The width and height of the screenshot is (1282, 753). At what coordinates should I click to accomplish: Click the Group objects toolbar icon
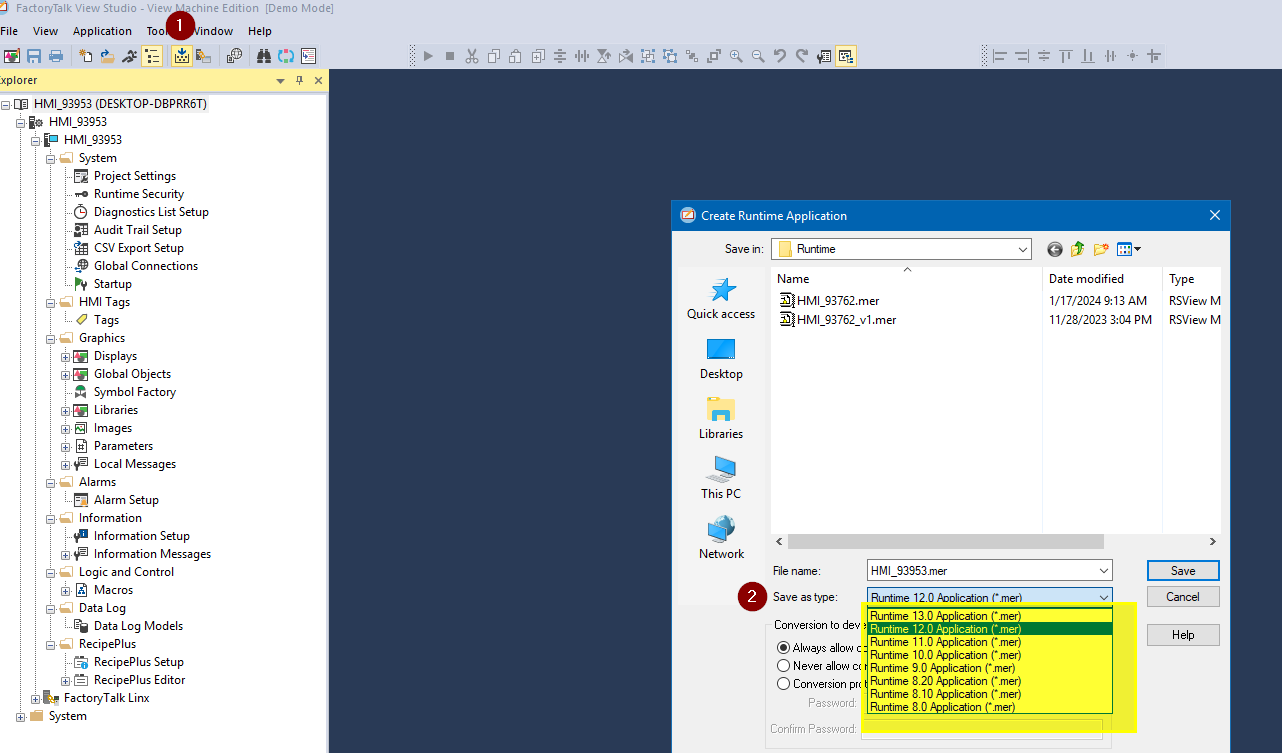click(x=648, y=56)
